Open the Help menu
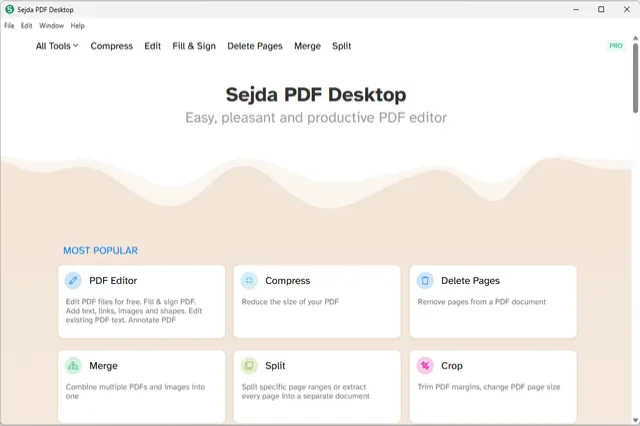640x426 pixels. tap(78, 26)
